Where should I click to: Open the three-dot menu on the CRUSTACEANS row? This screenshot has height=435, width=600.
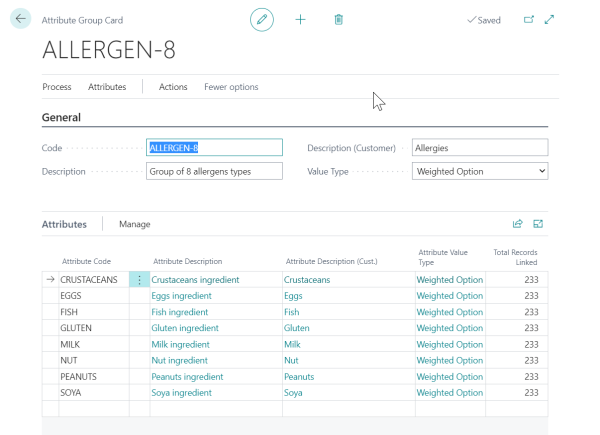pos(139,280)
